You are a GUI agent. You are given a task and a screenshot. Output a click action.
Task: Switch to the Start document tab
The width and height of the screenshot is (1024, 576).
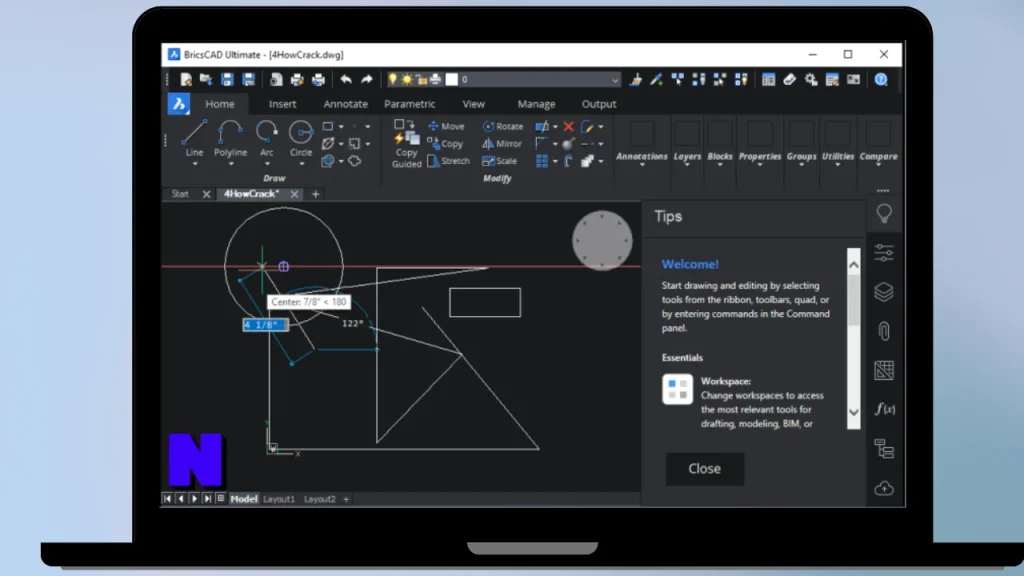180,194
